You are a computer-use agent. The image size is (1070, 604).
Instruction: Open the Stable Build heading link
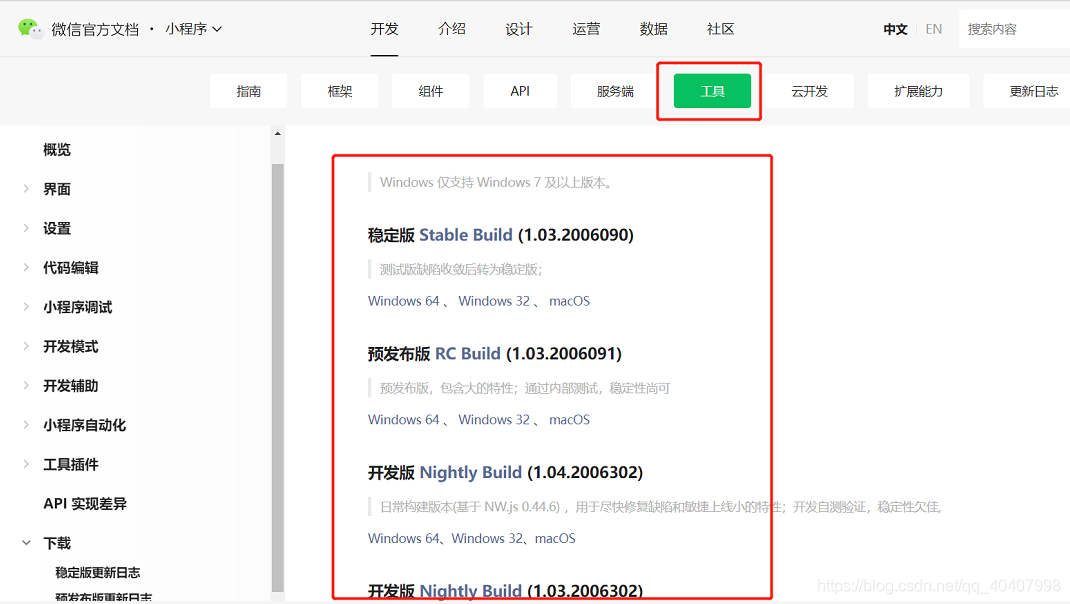(x=465, y=235)
